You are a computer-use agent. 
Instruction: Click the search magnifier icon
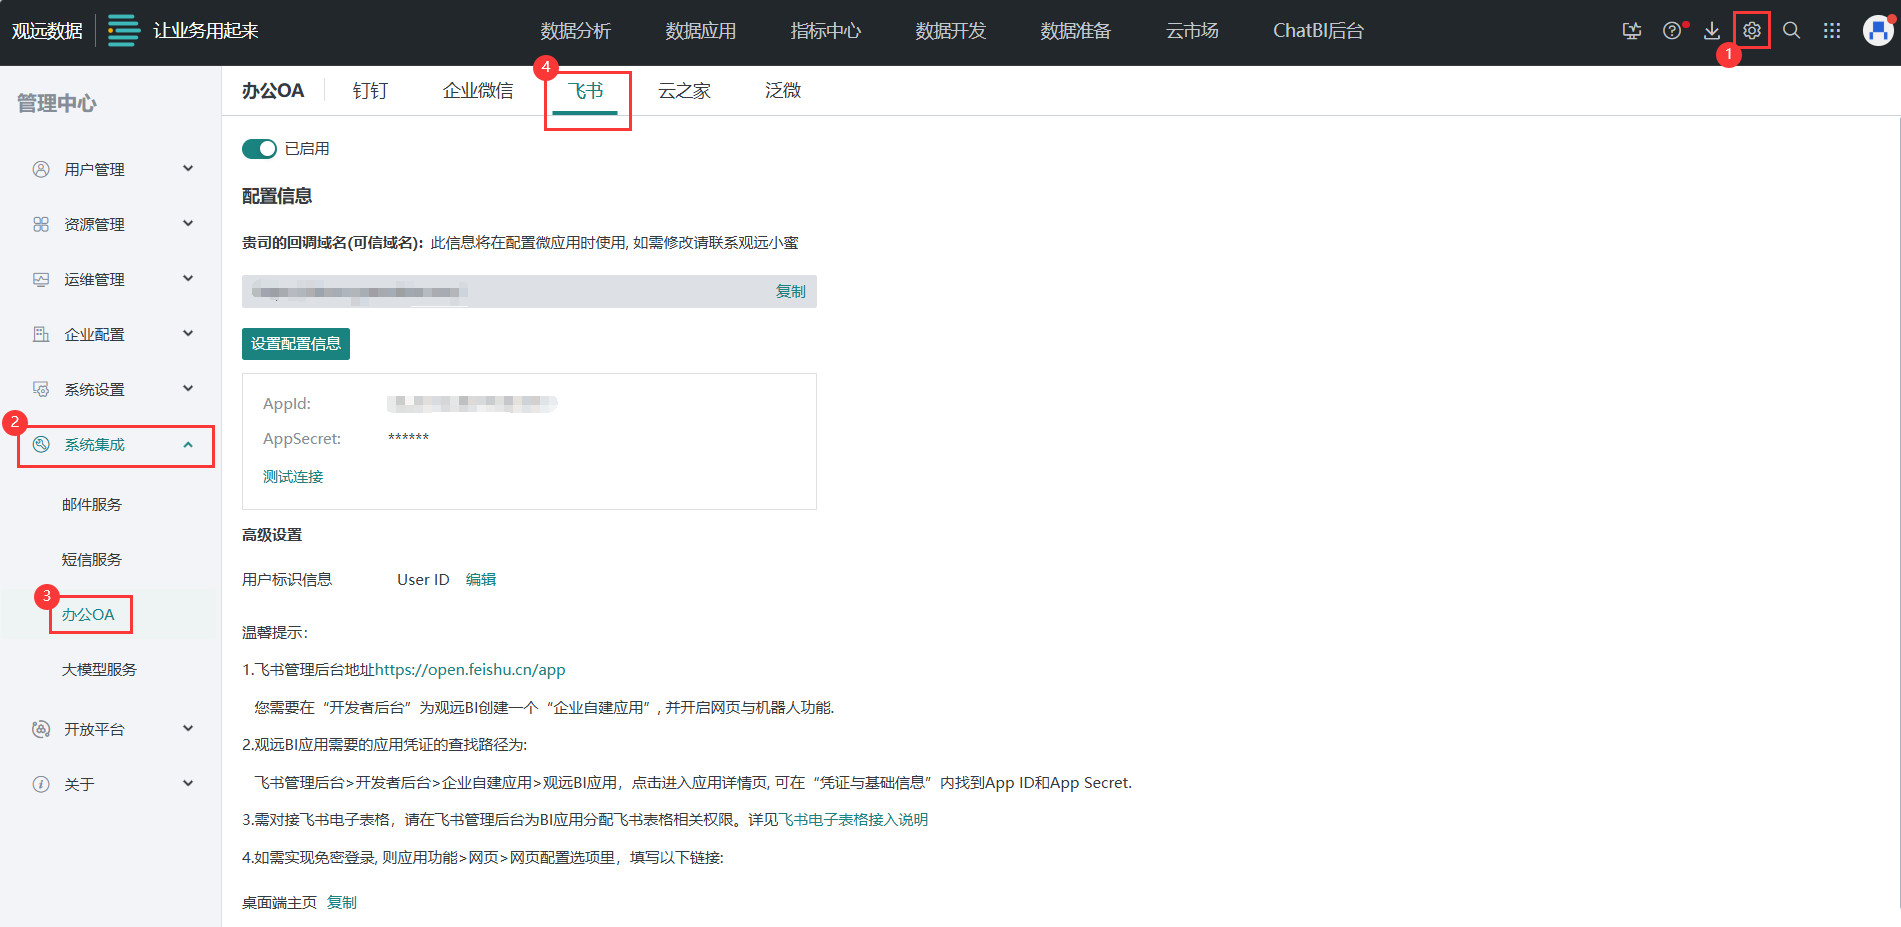pyautogui.click(x=1791, y=31)
